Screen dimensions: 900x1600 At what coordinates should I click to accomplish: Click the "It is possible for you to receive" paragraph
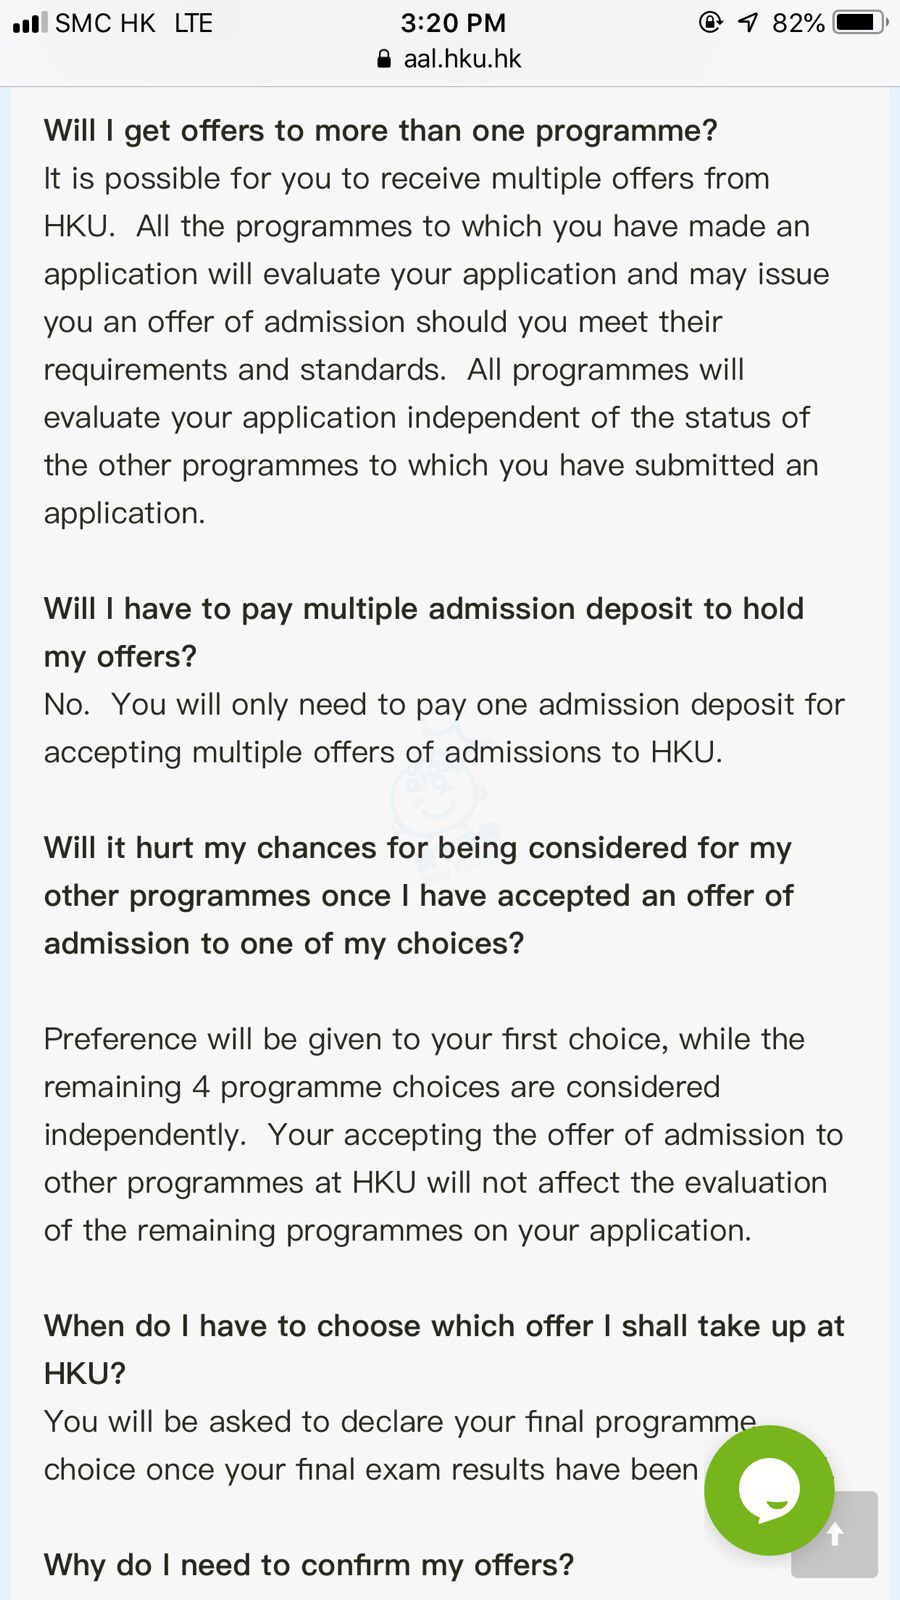coord(436,345)
